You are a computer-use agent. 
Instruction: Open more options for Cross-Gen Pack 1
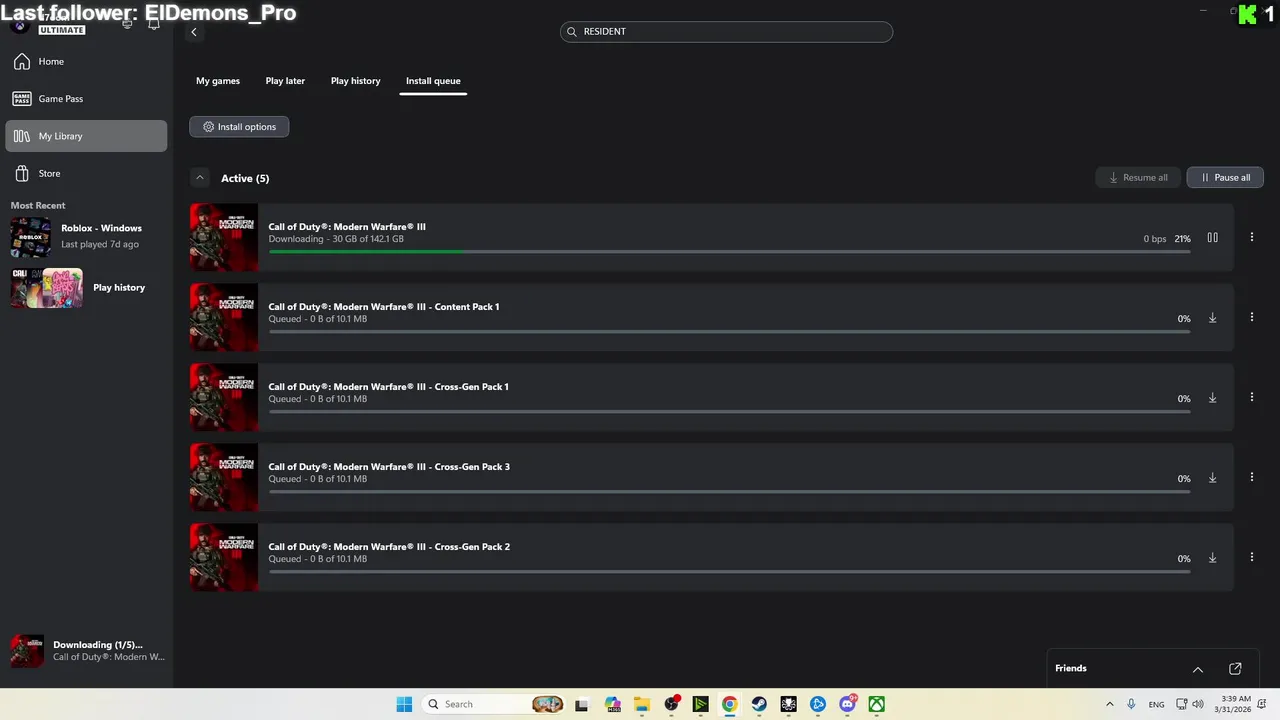(x=1251, y=397)
